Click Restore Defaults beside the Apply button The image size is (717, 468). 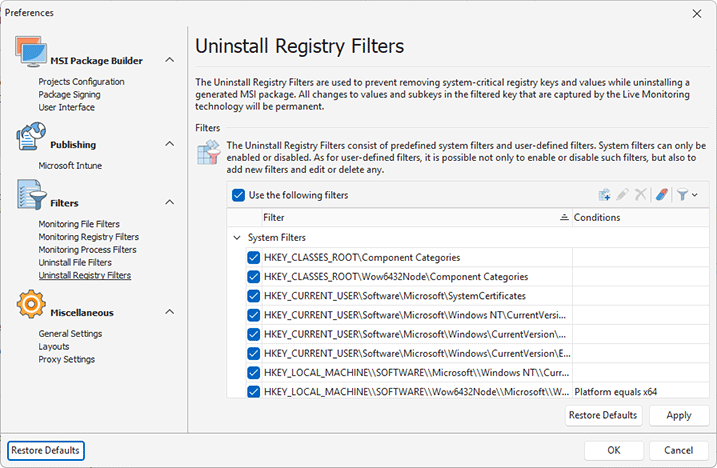point(602,415)
